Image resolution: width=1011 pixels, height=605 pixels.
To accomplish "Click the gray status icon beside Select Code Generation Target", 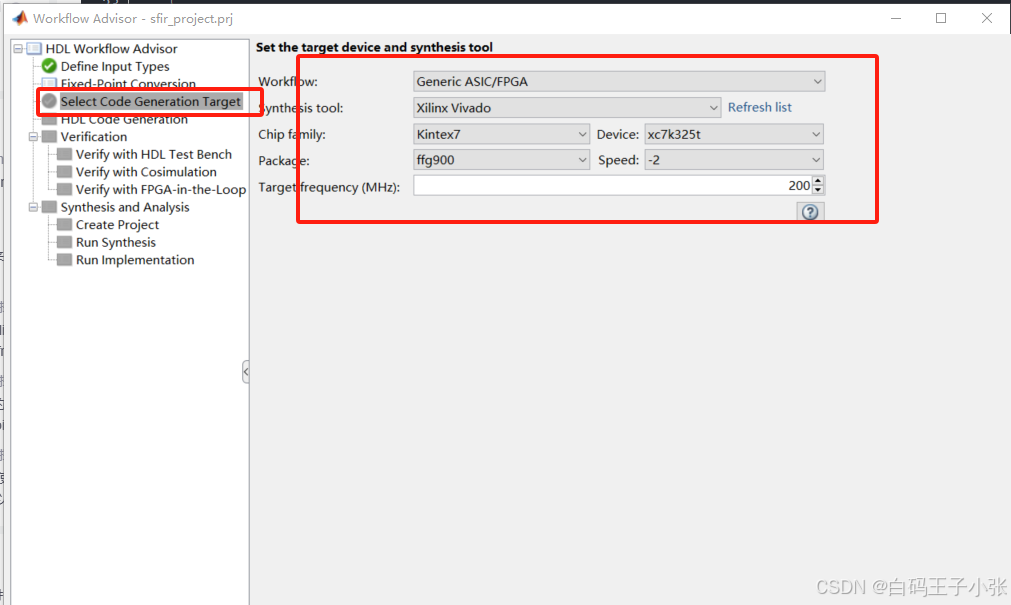I will click(x=49, y=101).
